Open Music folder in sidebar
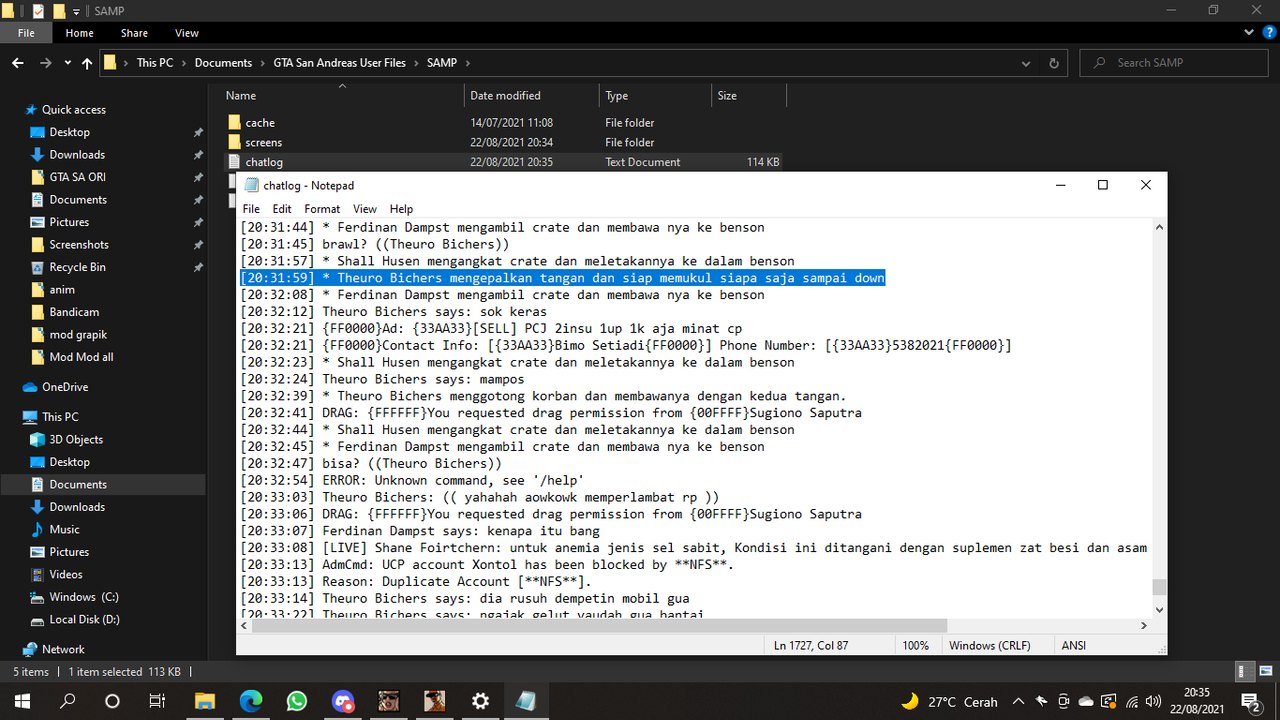This screenshot has height=720, width=1280. pos(64,530)
